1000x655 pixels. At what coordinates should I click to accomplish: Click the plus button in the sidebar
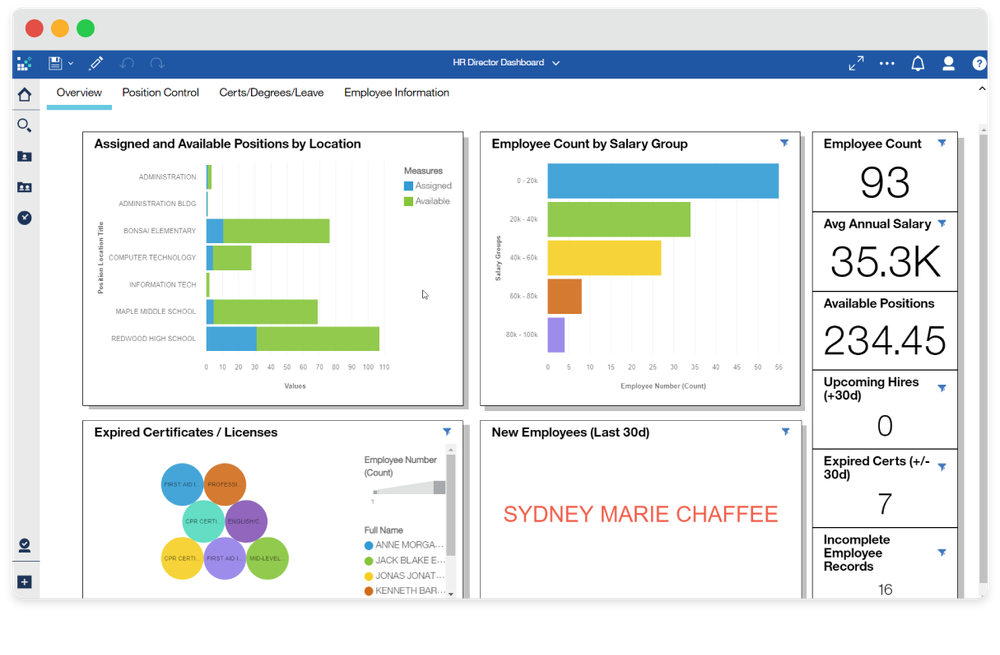click(x=24, y=581)
